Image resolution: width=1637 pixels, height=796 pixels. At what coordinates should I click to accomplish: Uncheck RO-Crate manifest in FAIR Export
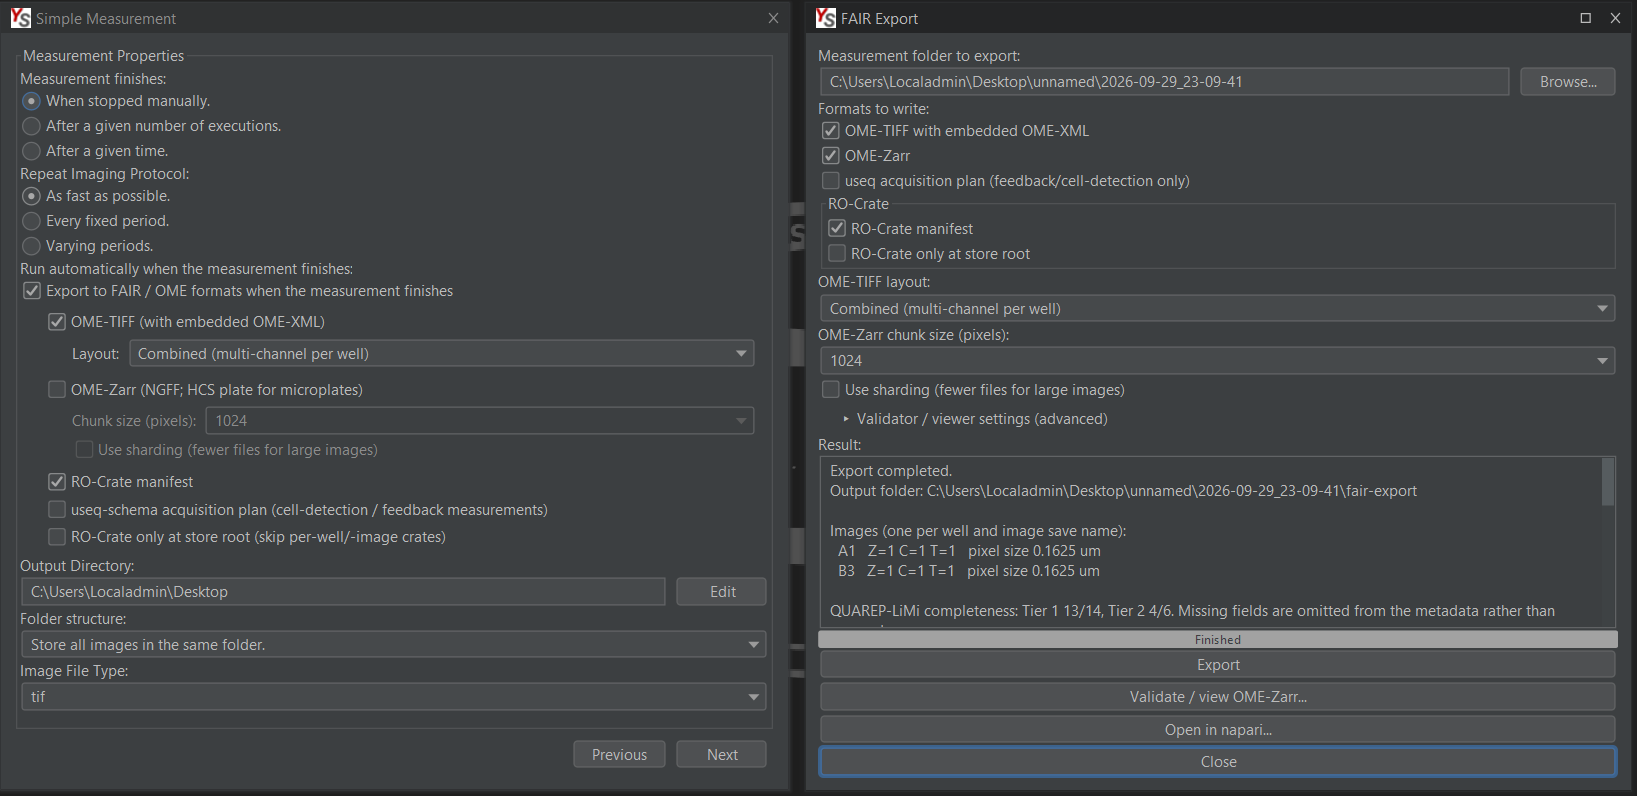click(837, 229)
